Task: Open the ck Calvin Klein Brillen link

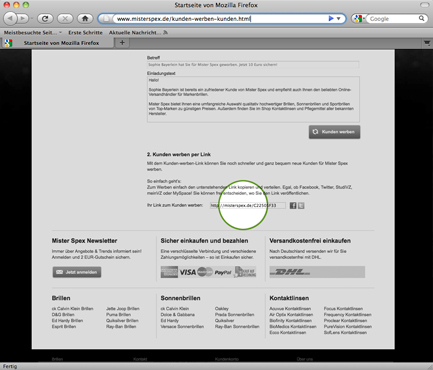Action: point(72,308)
